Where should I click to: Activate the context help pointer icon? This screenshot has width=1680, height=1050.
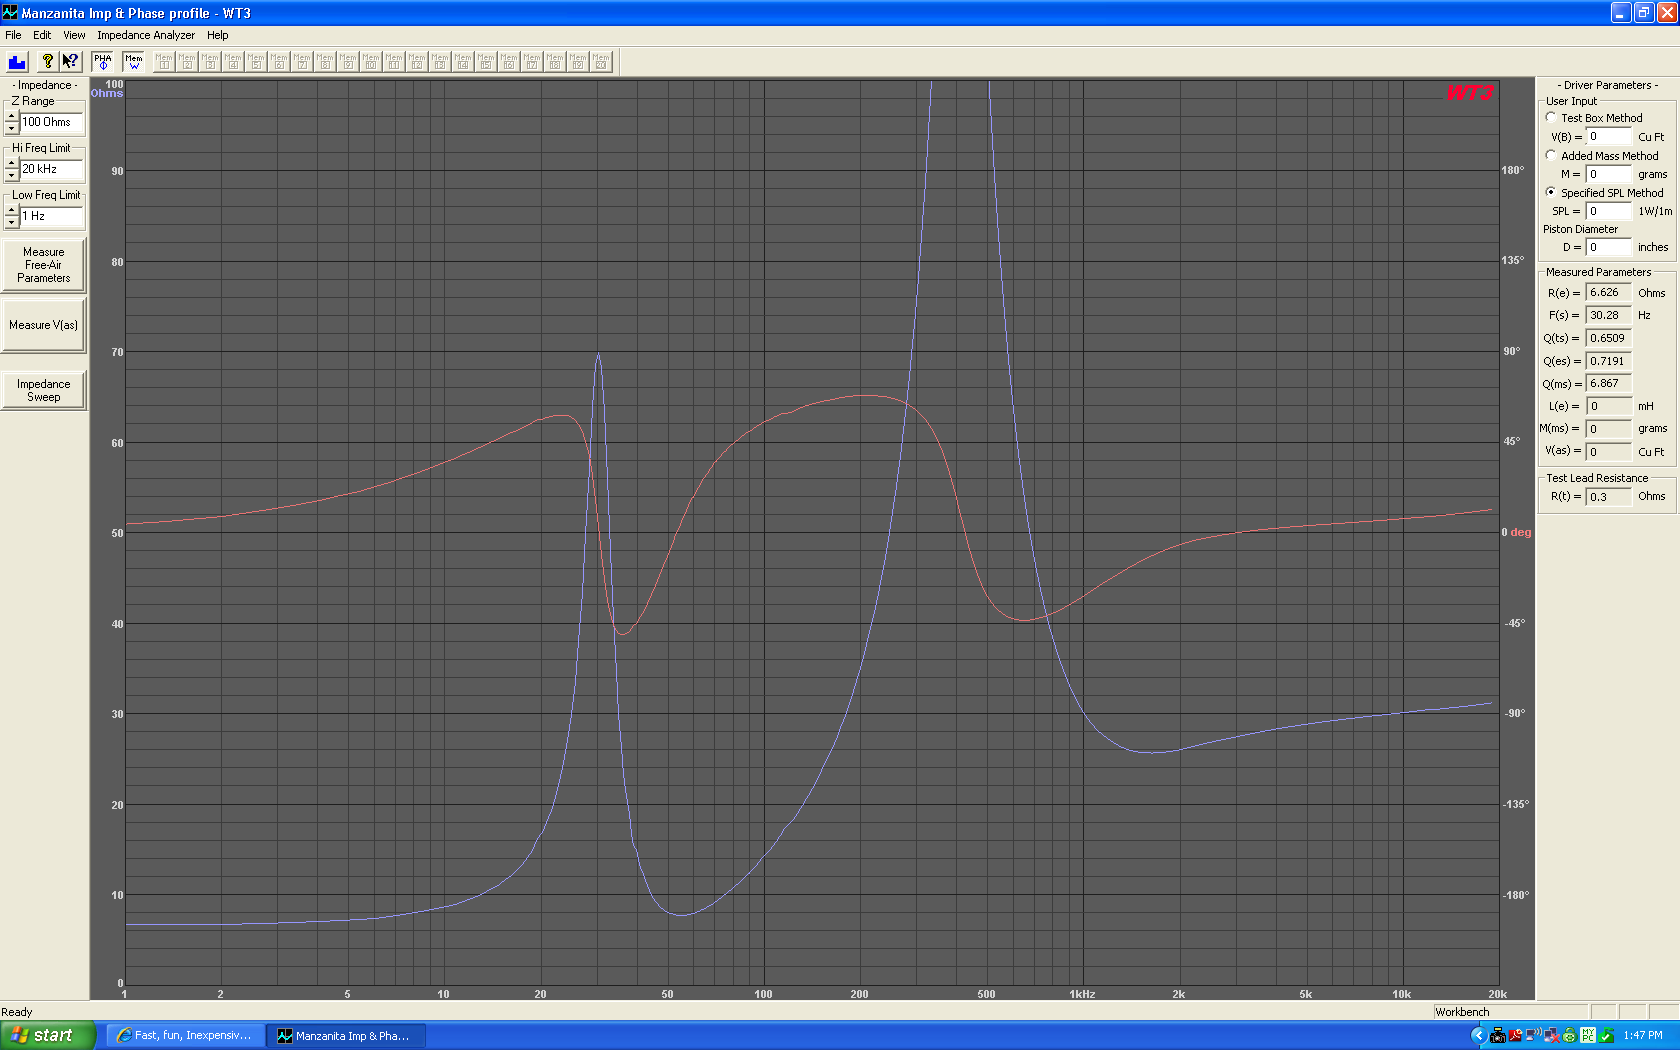[70, 62]
